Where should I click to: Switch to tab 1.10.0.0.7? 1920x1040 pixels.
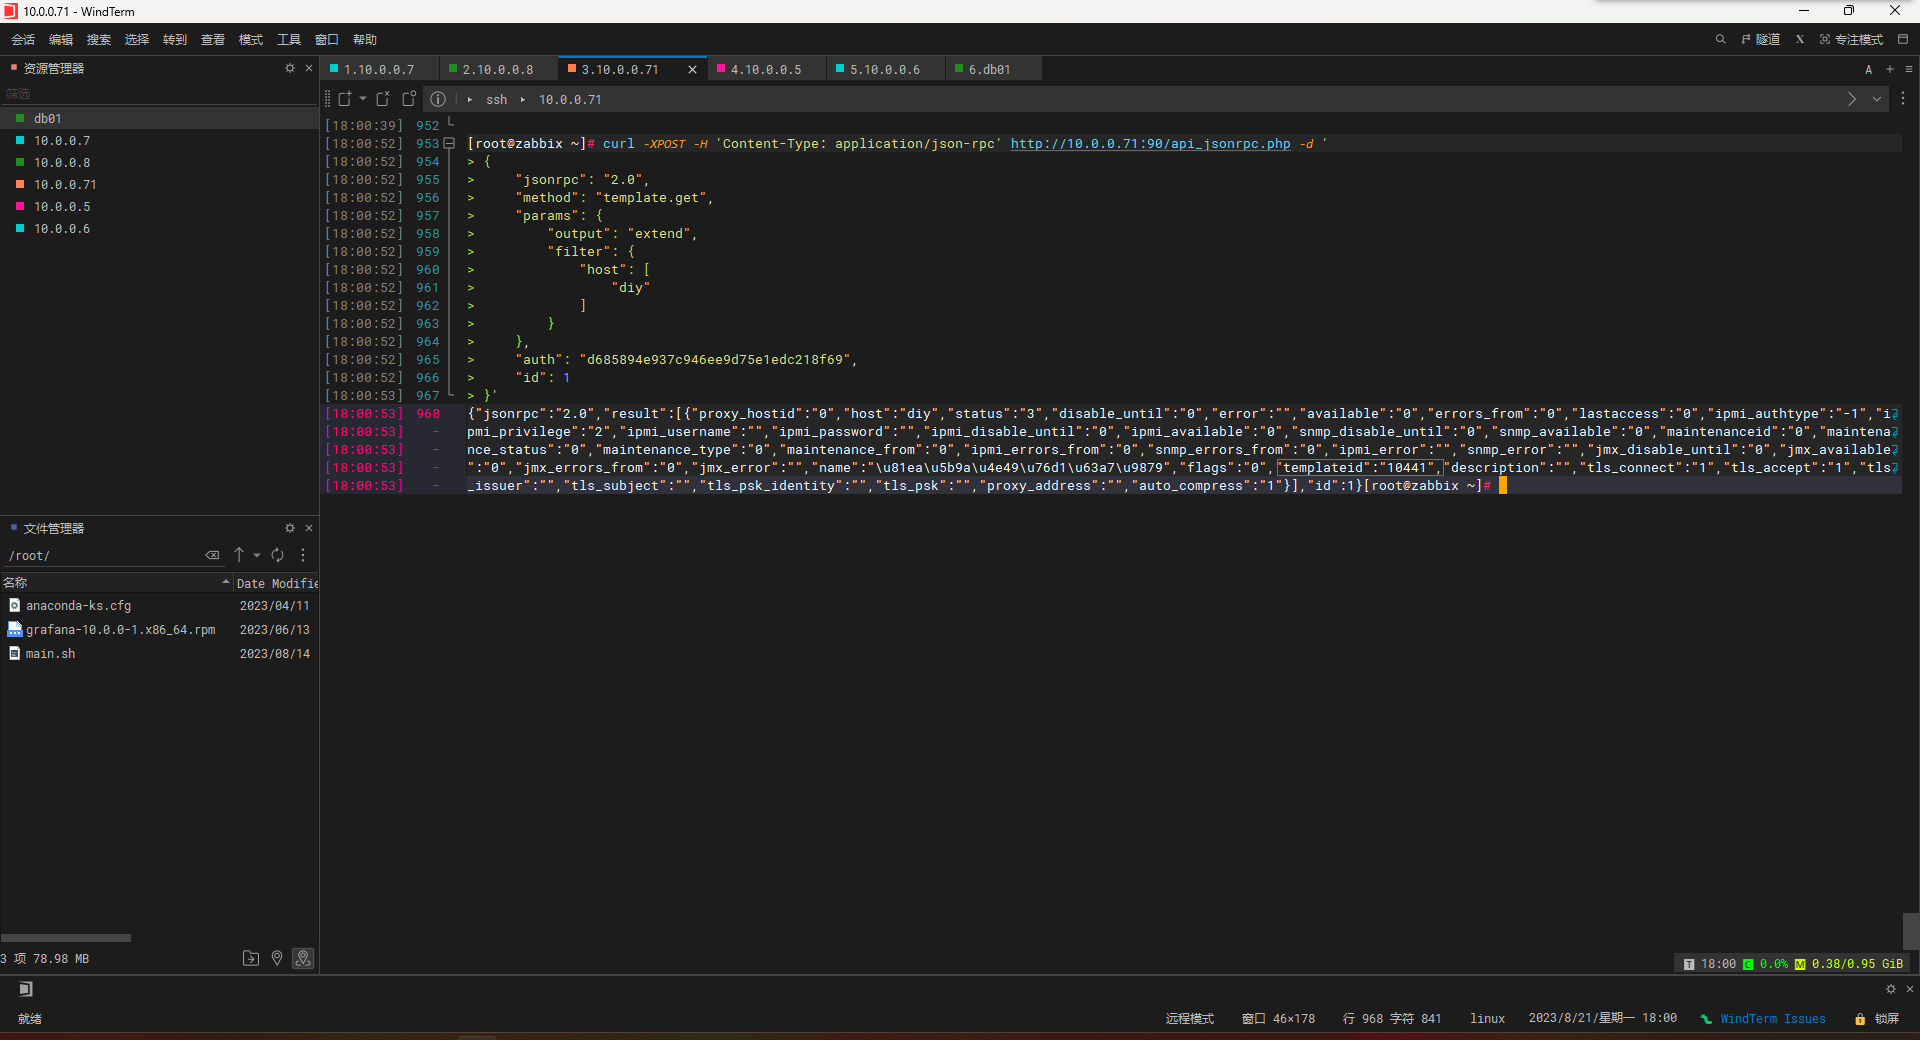[x=379, y=69]
